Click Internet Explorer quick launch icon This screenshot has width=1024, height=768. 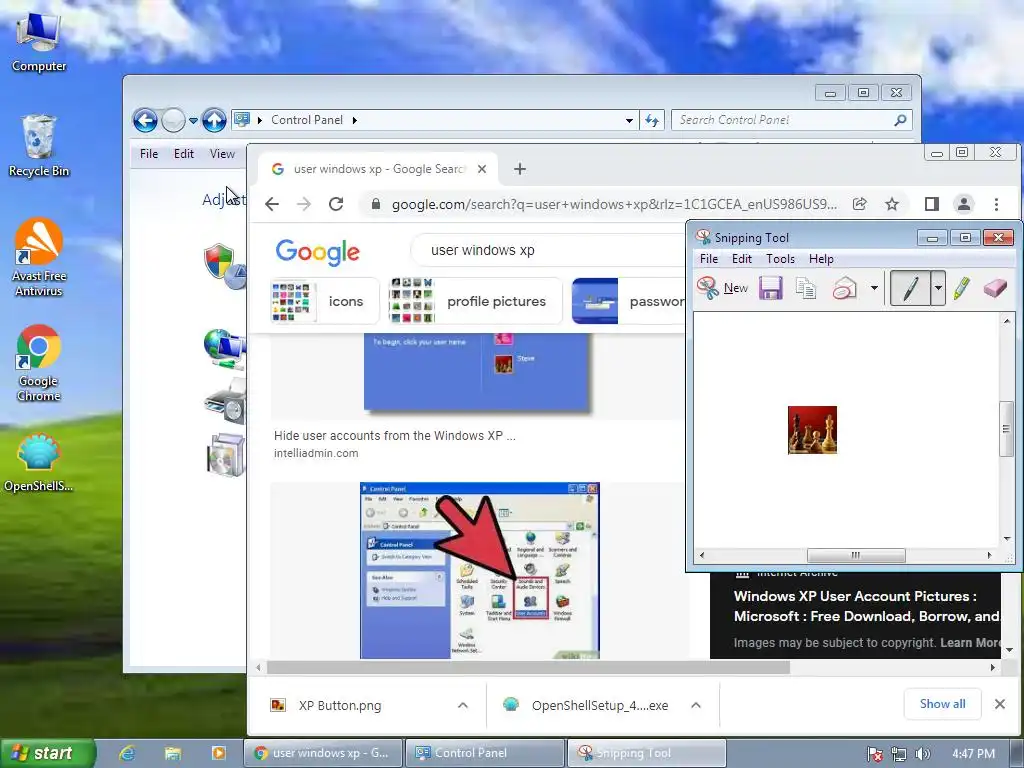pyautogui.click(x=127, y=753)
